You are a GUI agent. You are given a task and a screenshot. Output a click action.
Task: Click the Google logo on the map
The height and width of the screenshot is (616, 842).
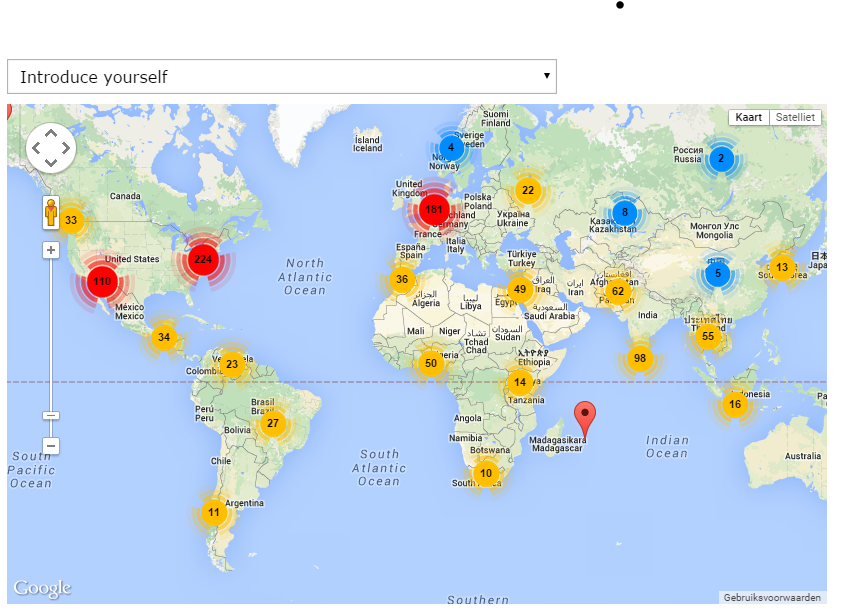pos(42,588)
